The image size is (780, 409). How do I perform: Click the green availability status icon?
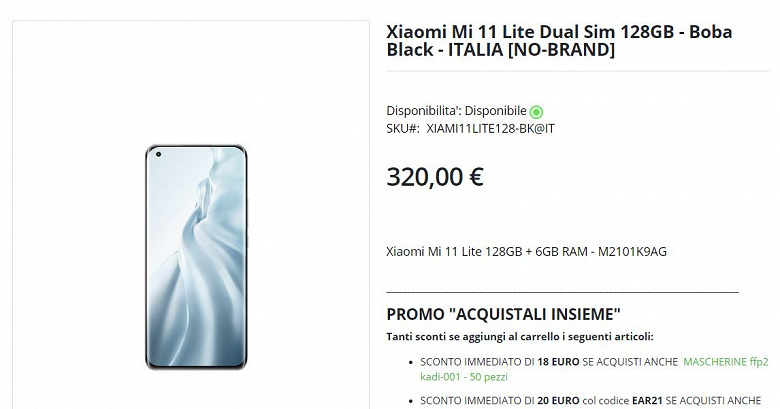click(x=536, y=111)
